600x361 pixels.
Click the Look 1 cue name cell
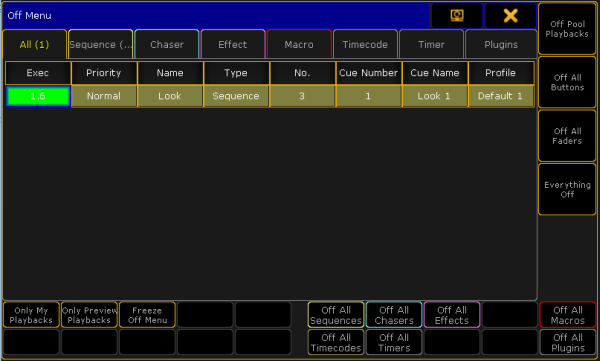tap(434, 96)
